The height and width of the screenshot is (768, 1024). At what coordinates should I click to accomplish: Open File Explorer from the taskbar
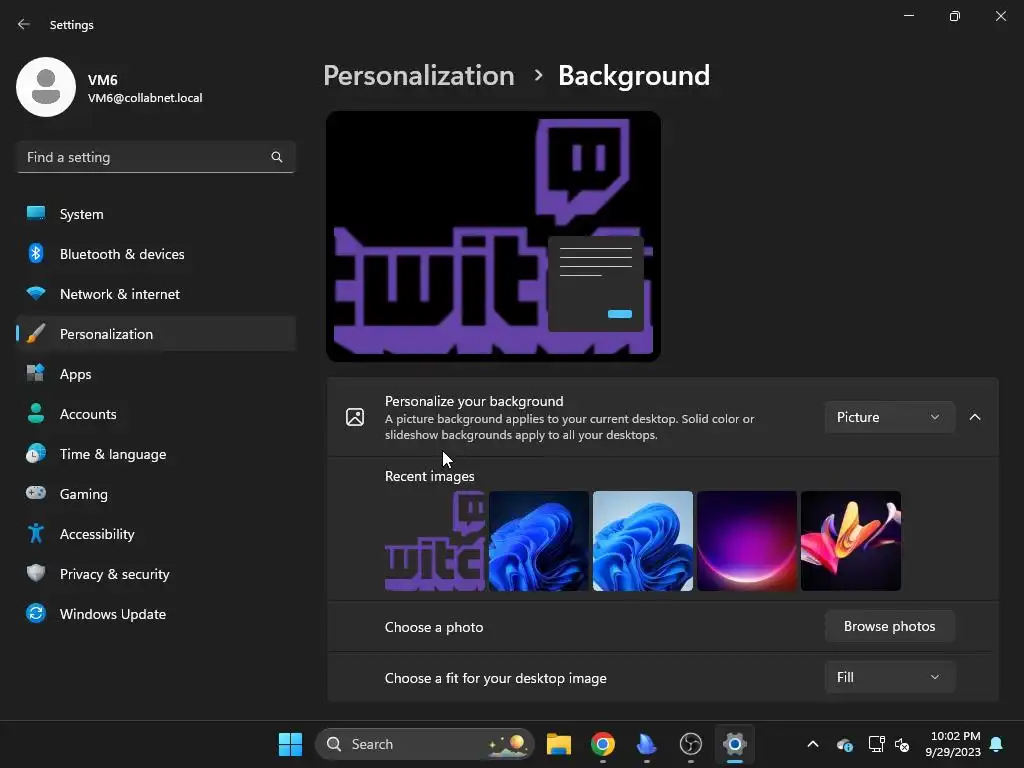point(559,744)
